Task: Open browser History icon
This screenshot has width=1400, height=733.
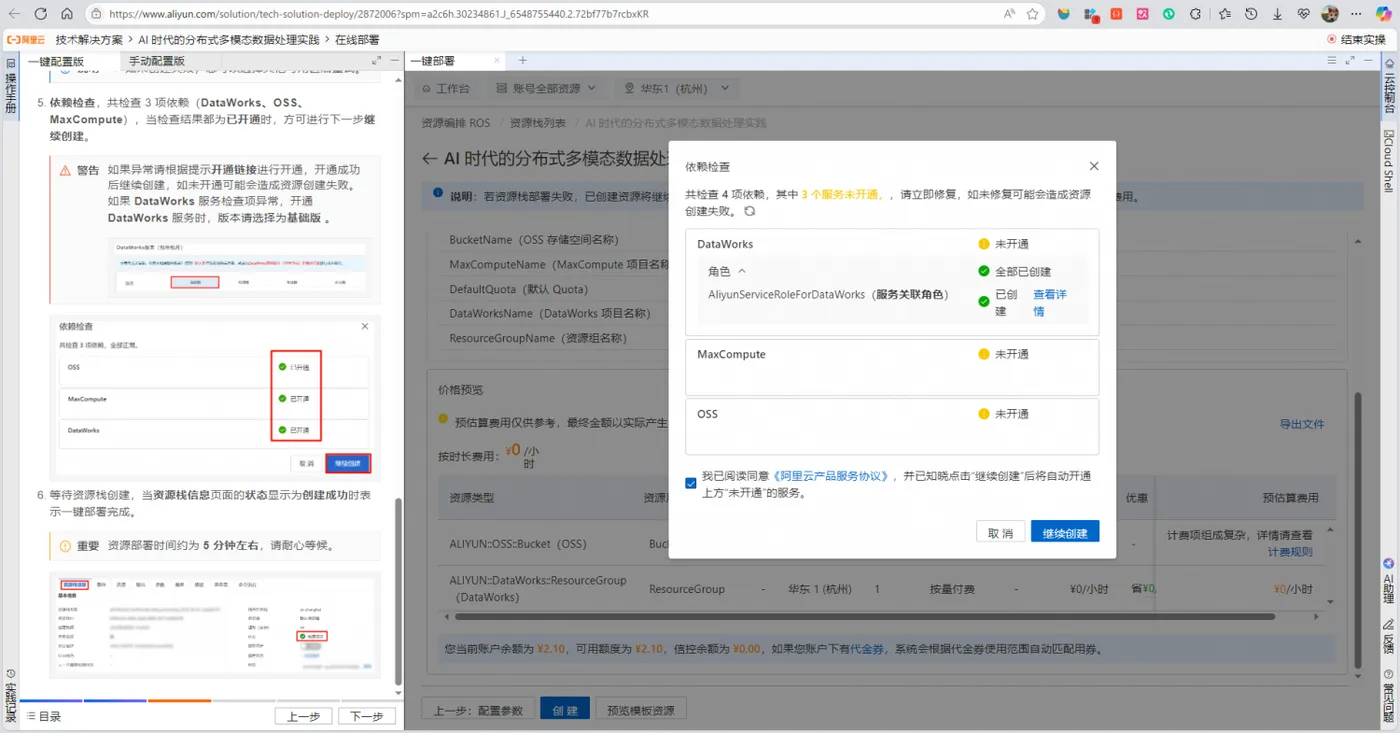Action: tap(1251, 14)
